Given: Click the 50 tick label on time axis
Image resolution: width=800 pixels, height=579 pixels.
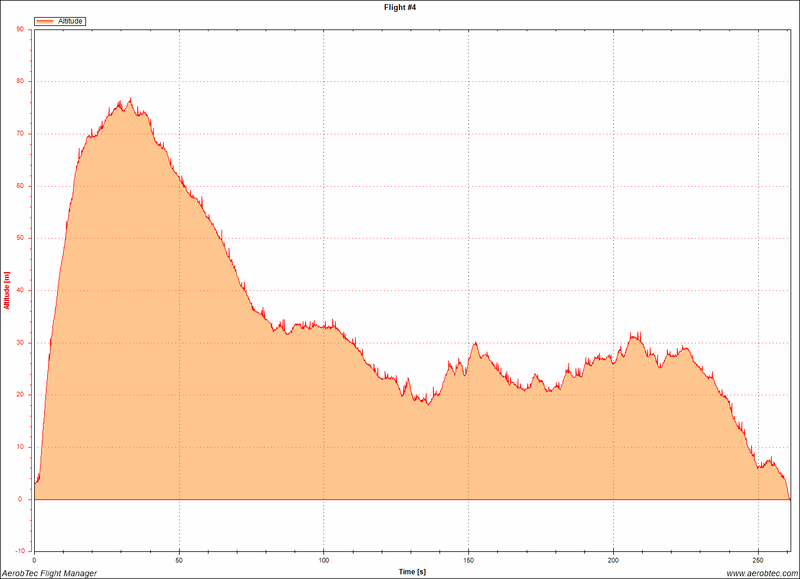Looking at the screenshot, I should tap(179, 560).
